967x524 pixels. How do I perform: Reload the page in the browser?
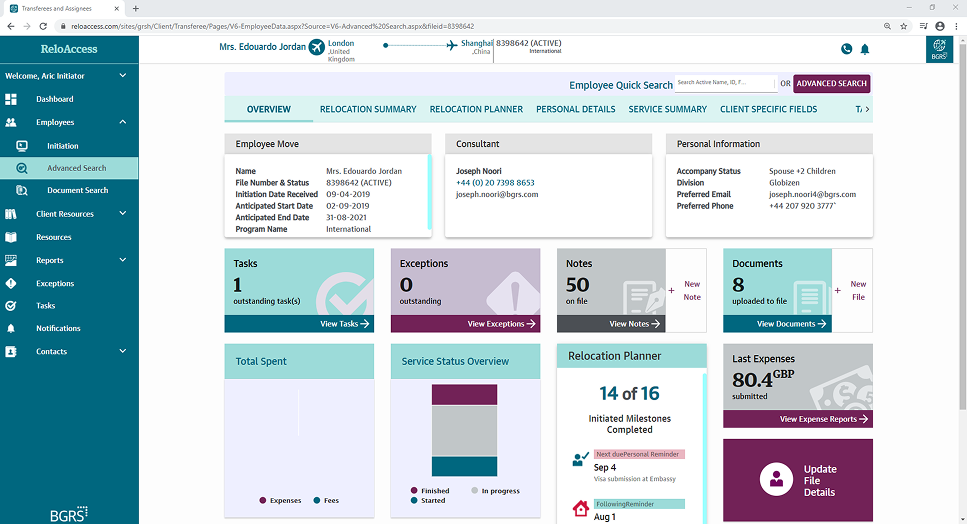(43, 26)
